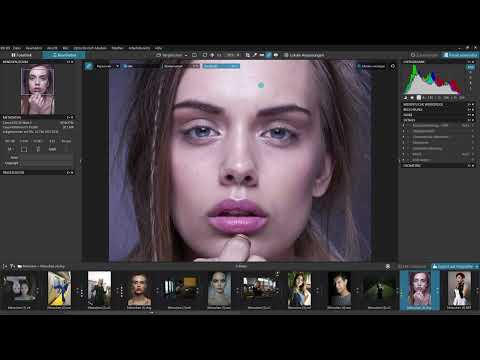The image size is (480, 360).
Task: Click the Lokale Anpassungen button
Action: [x=304, y=55]
